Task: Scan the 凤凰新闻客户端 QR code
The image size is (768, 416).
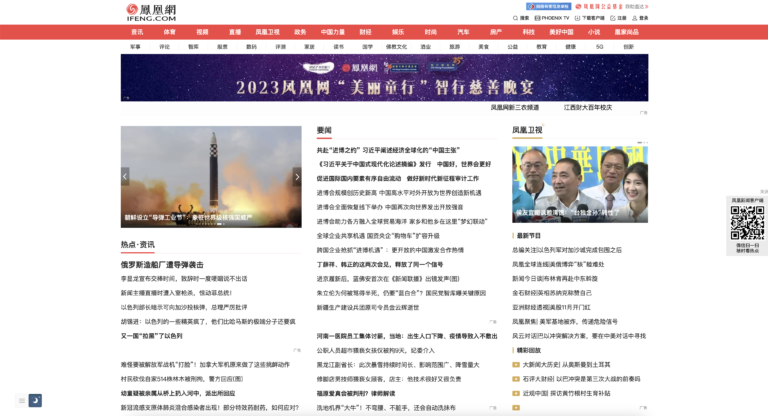Action: point(747,222)
